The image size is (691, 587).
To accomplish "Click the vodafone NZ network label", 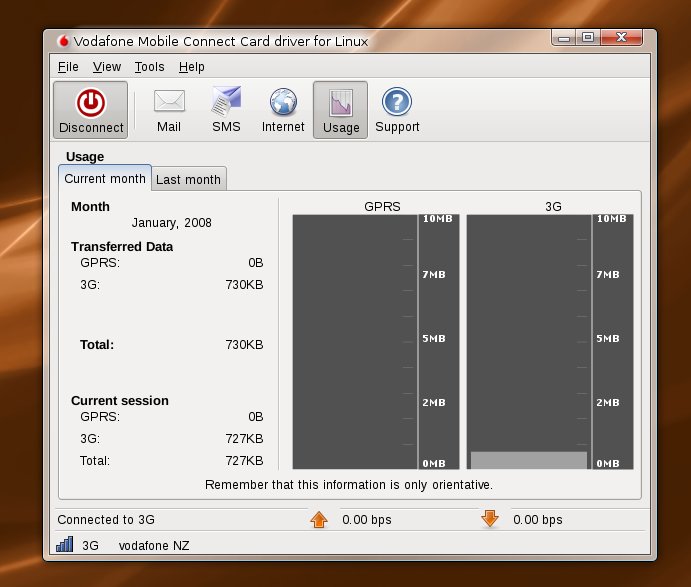I will coord(154,546).
